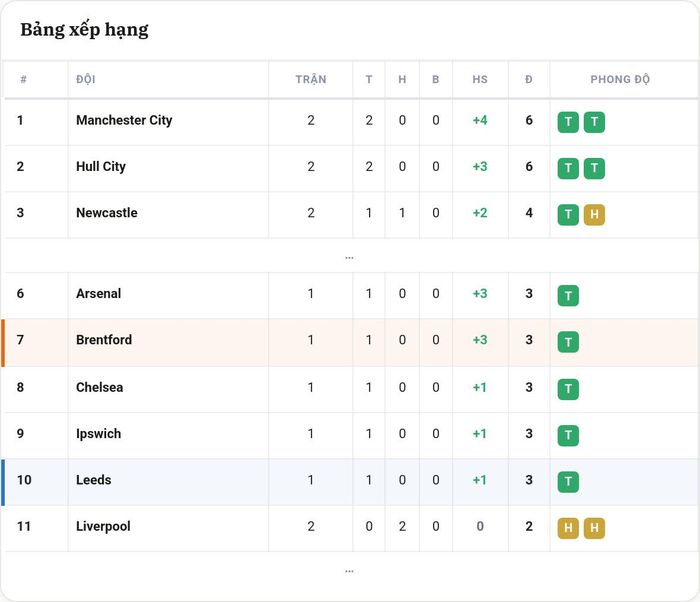700x602 pixels.
Task: Open the Manchester City team link
Action: tap(124, 120)
